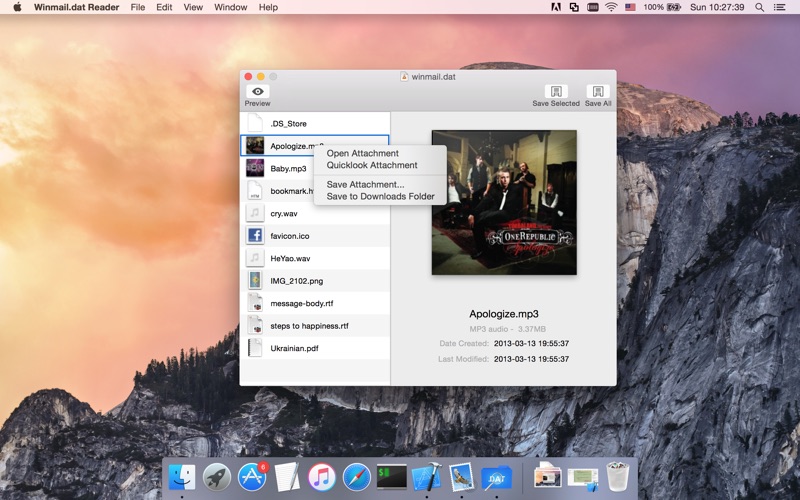800x500 pixels.
Task: Open Finder from the Dock
Action: (x=182, y=477)
